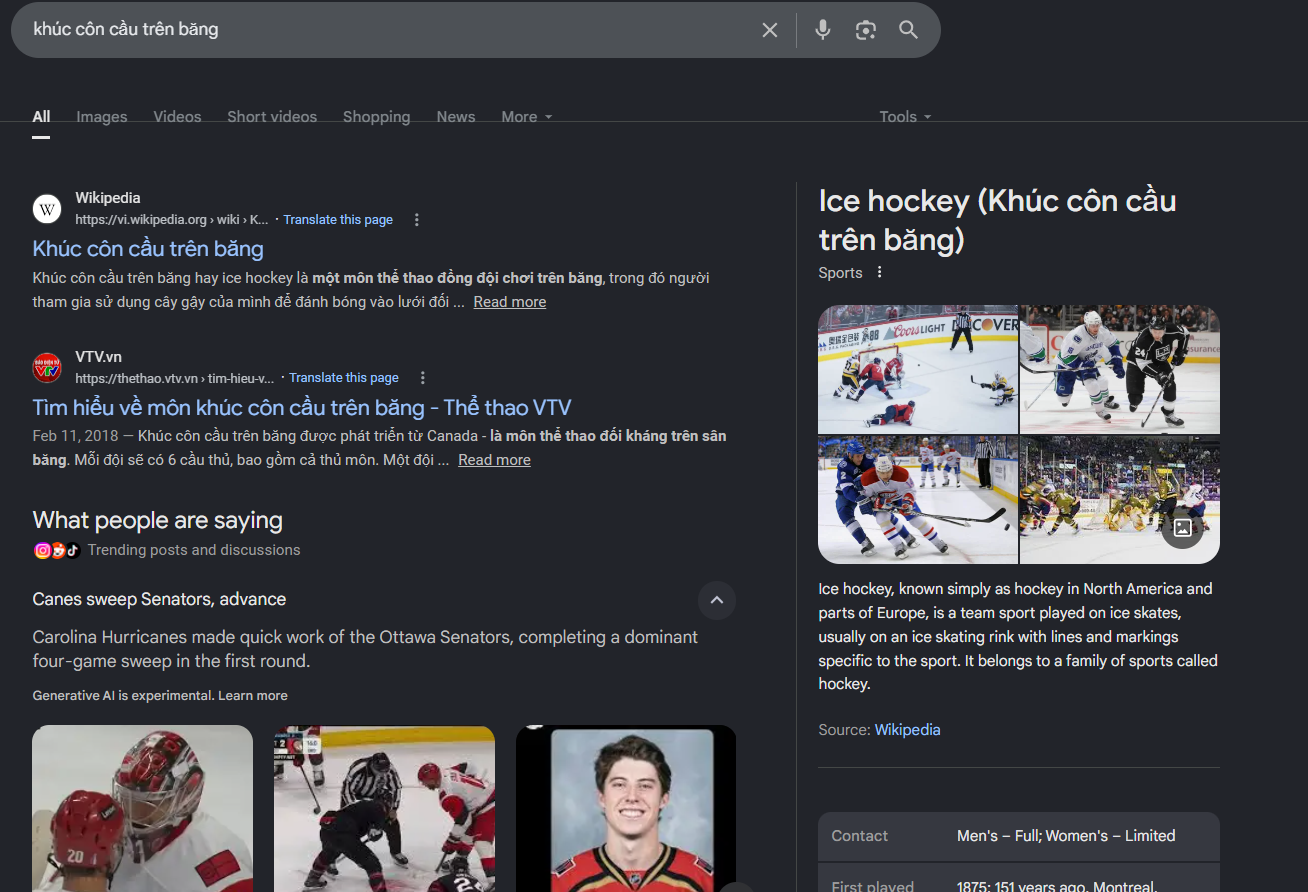
Task: Click the Instagram, Reddit, TikTok source icons
Action: point(57,550)
